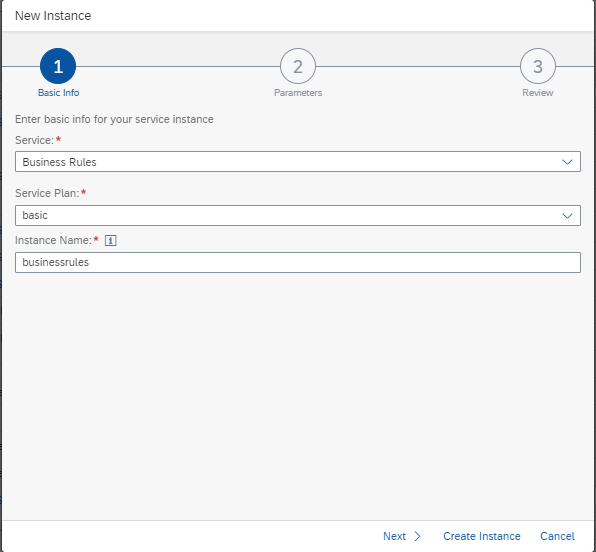The height and width of the screenshot is (552, 596).
Task: Jump to step 3 circle
Action: click(537, 66)
